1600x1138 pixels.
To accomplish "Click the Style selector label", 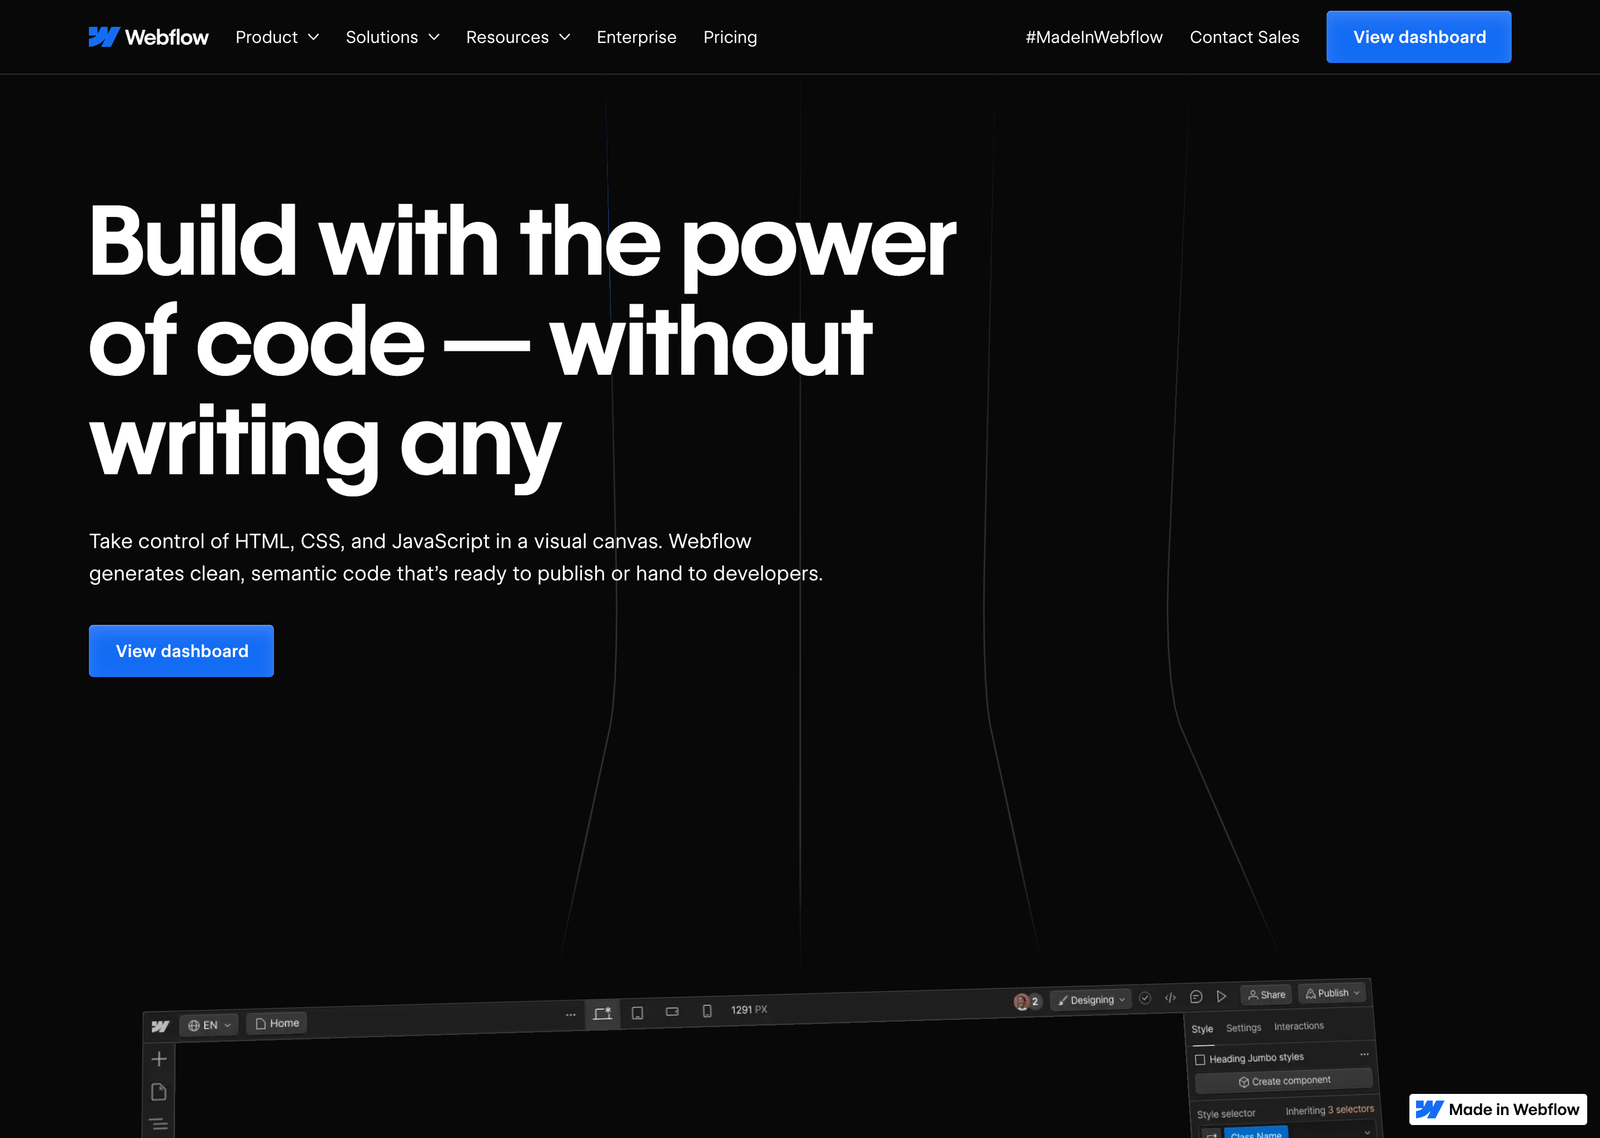I will (x=1226, y=1114).
